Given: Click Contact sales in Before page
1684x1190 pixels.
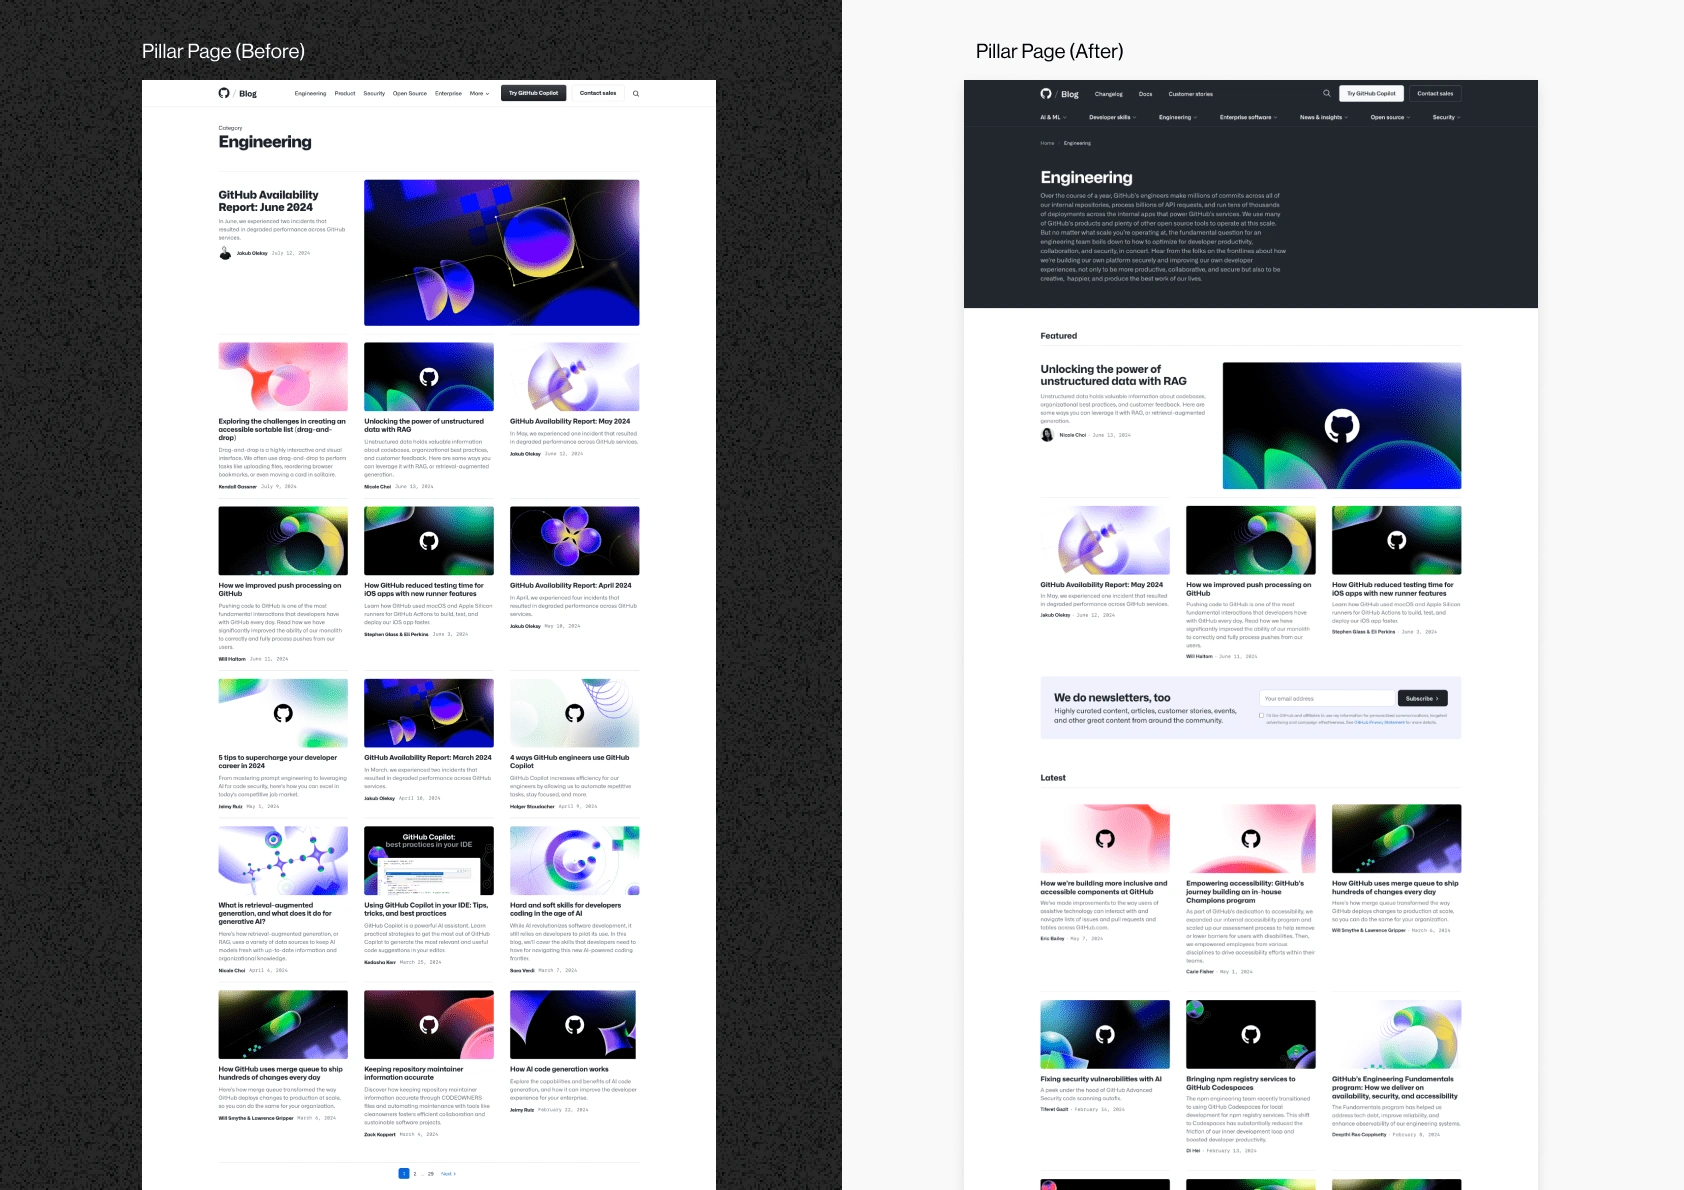Looking at the screenshot, I should click(598, 93).
